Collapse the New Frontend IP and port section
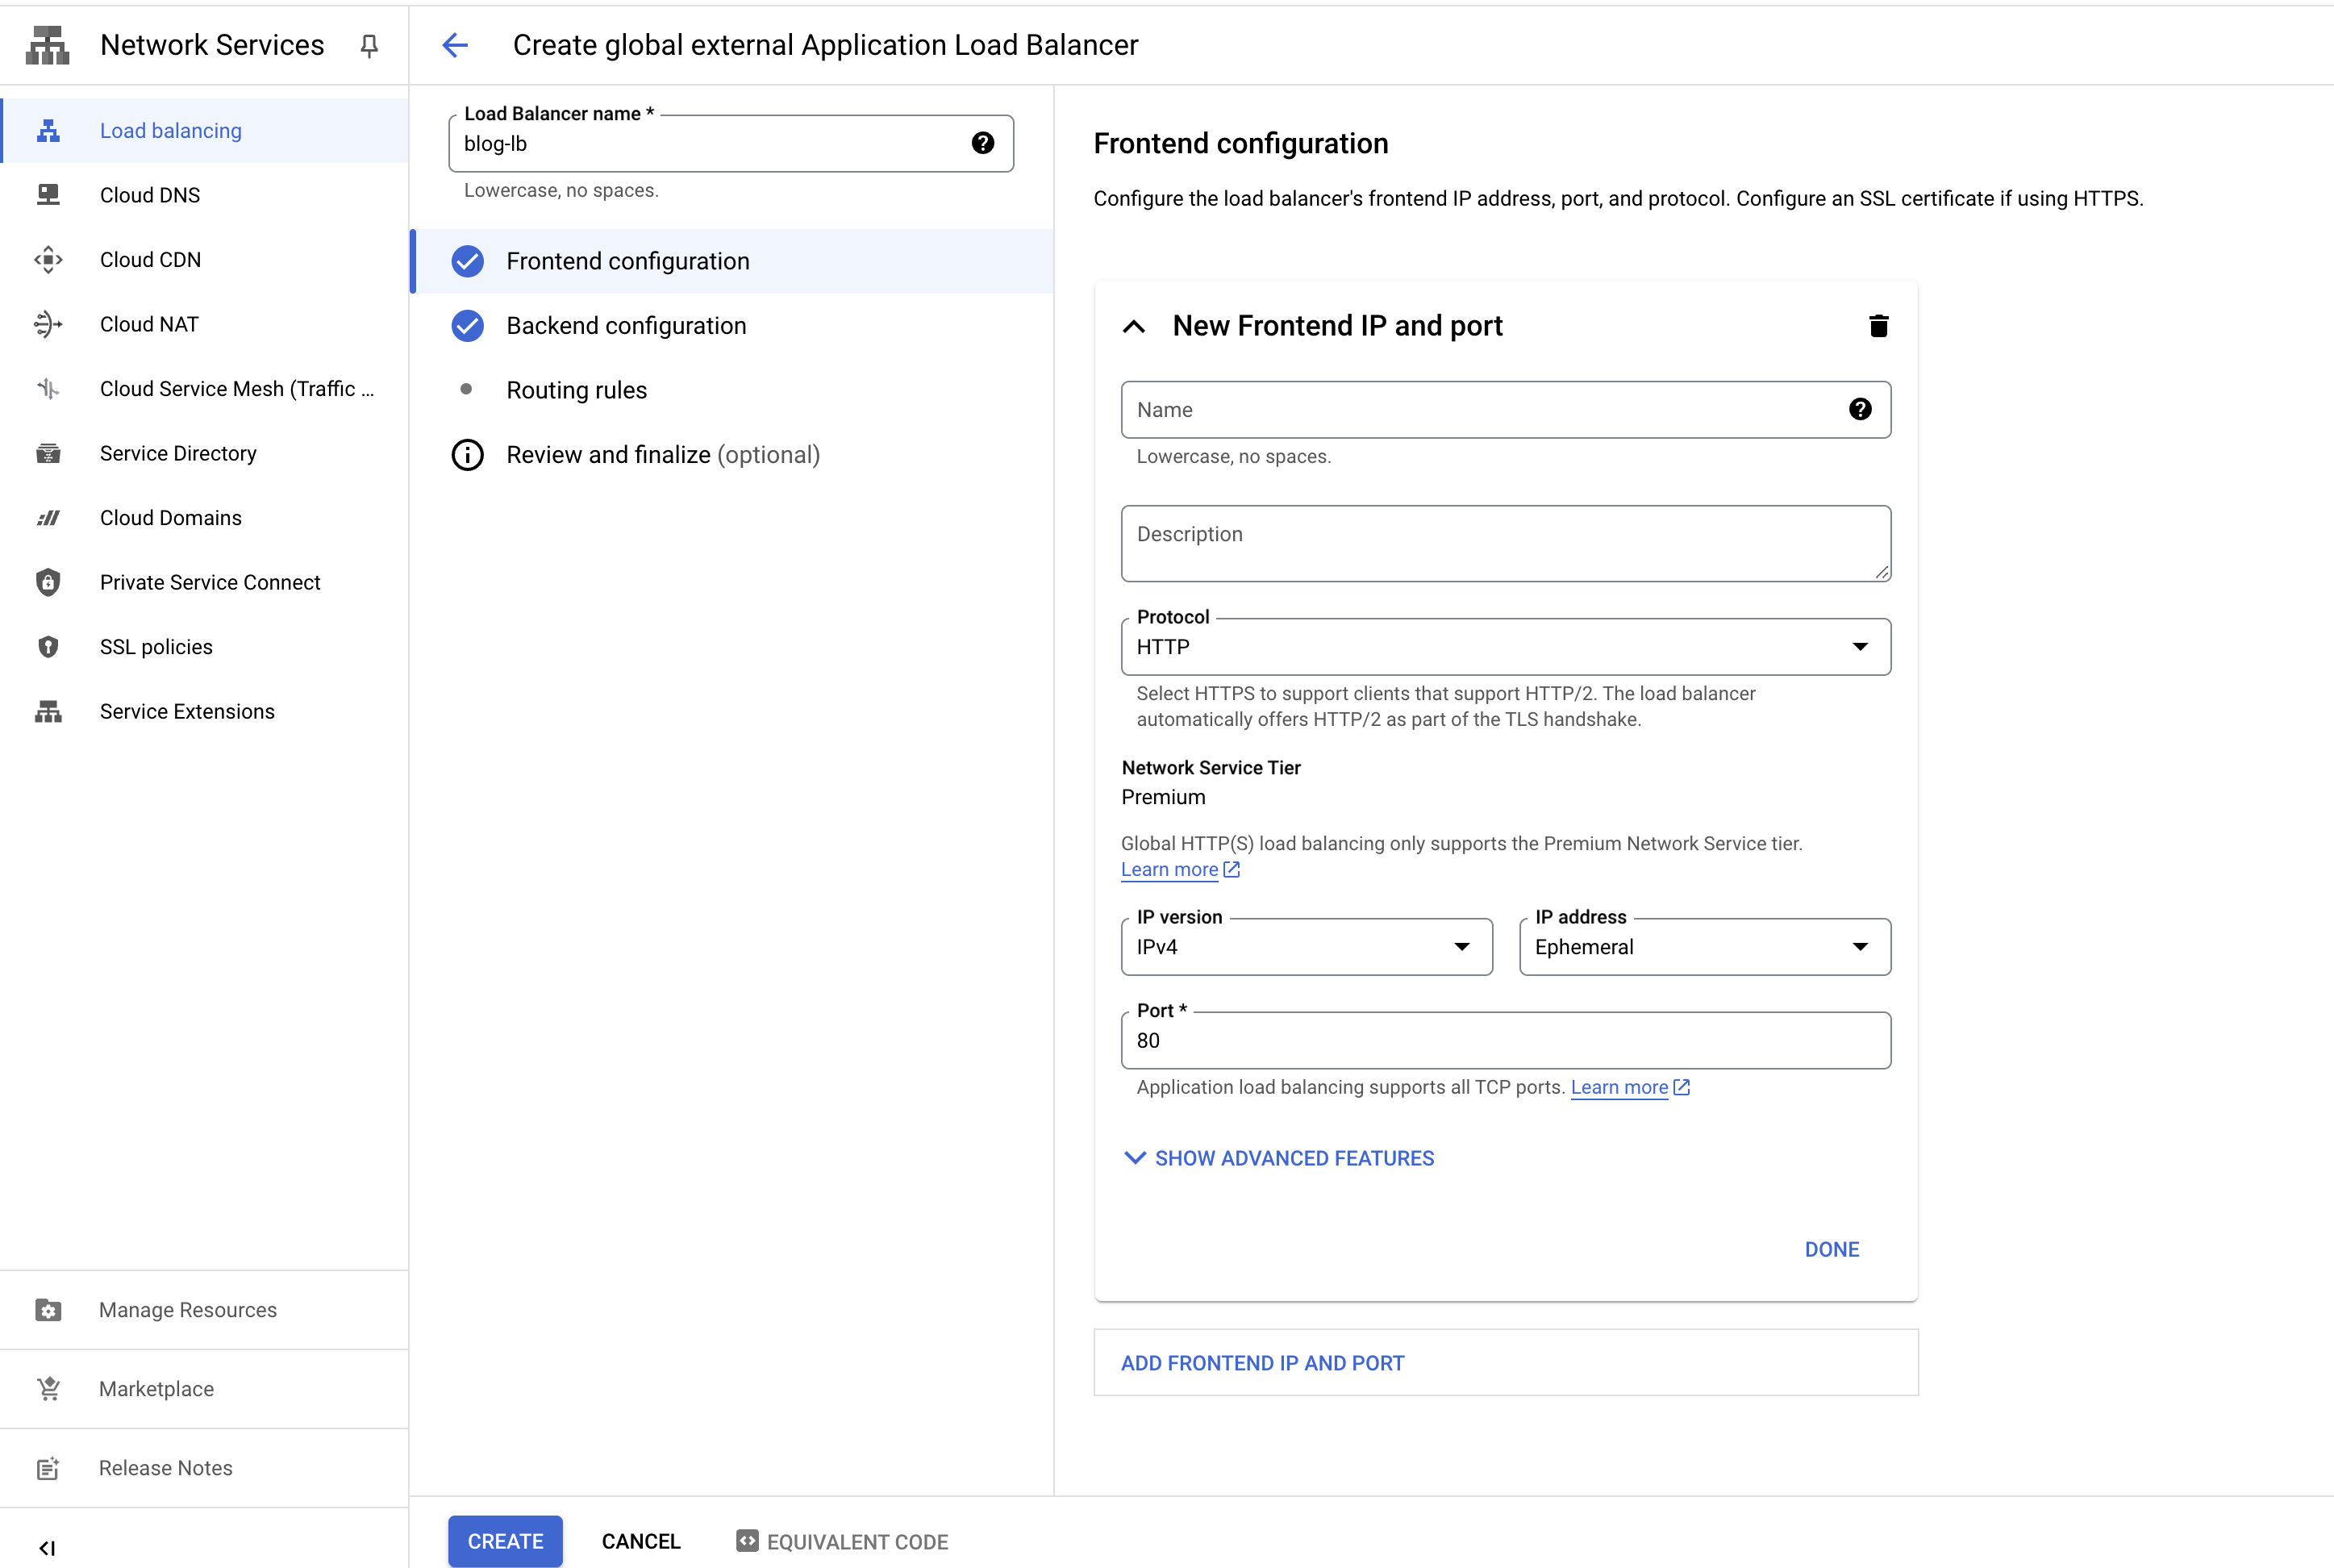 tap(1134, 326)
